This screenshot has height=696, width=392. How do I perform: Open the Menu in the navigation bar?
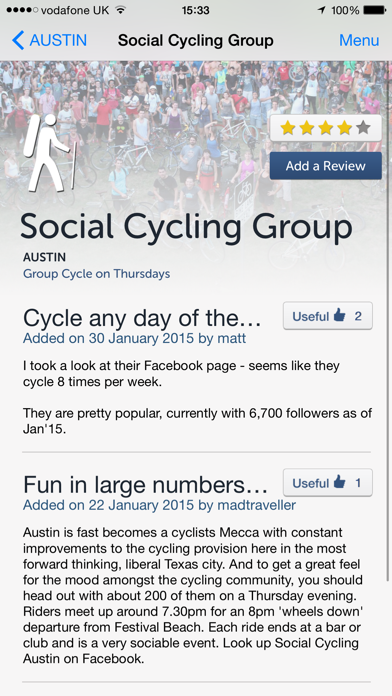(x=359, y=40)
